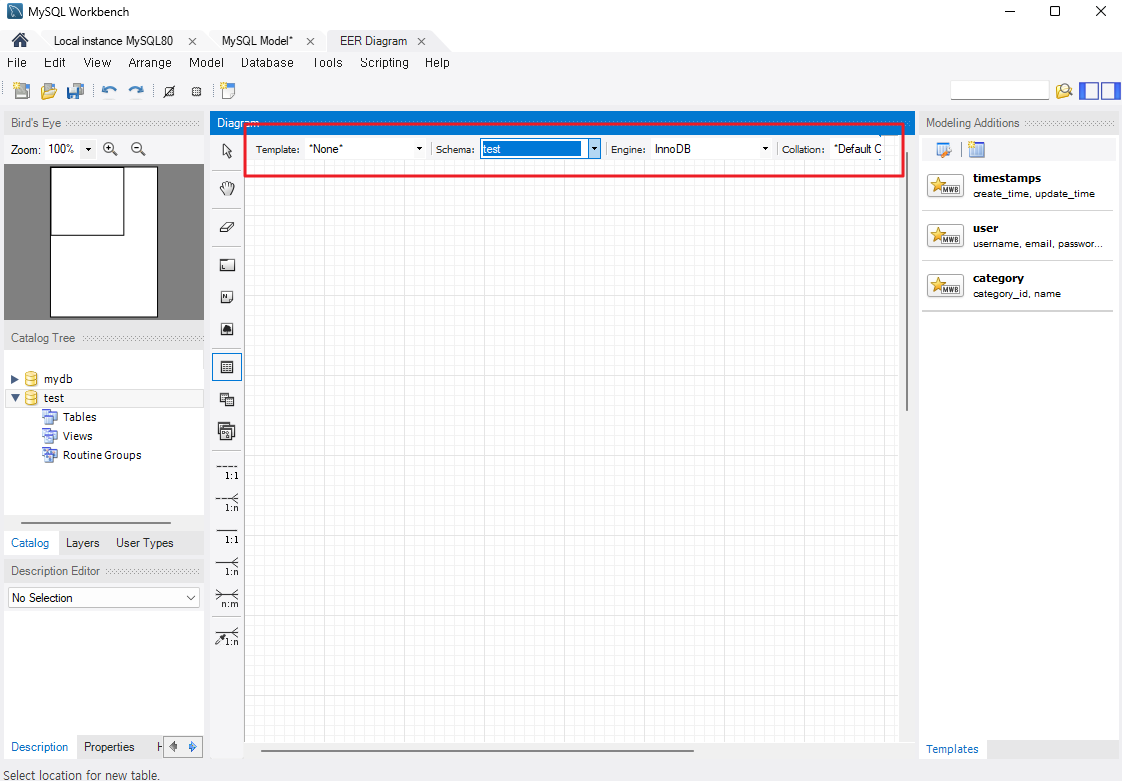The image size is (1122, 781).
Task: Undo the last action
Action: (x=109, y=91)
